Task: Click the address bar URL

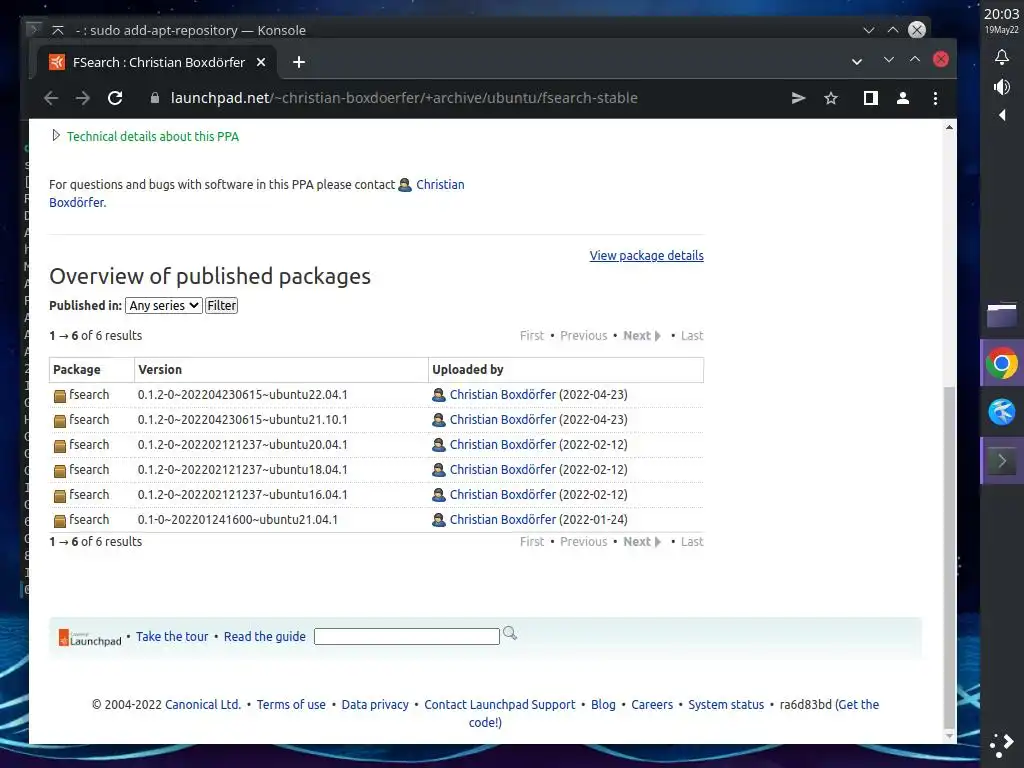Action: pos(404,98)
